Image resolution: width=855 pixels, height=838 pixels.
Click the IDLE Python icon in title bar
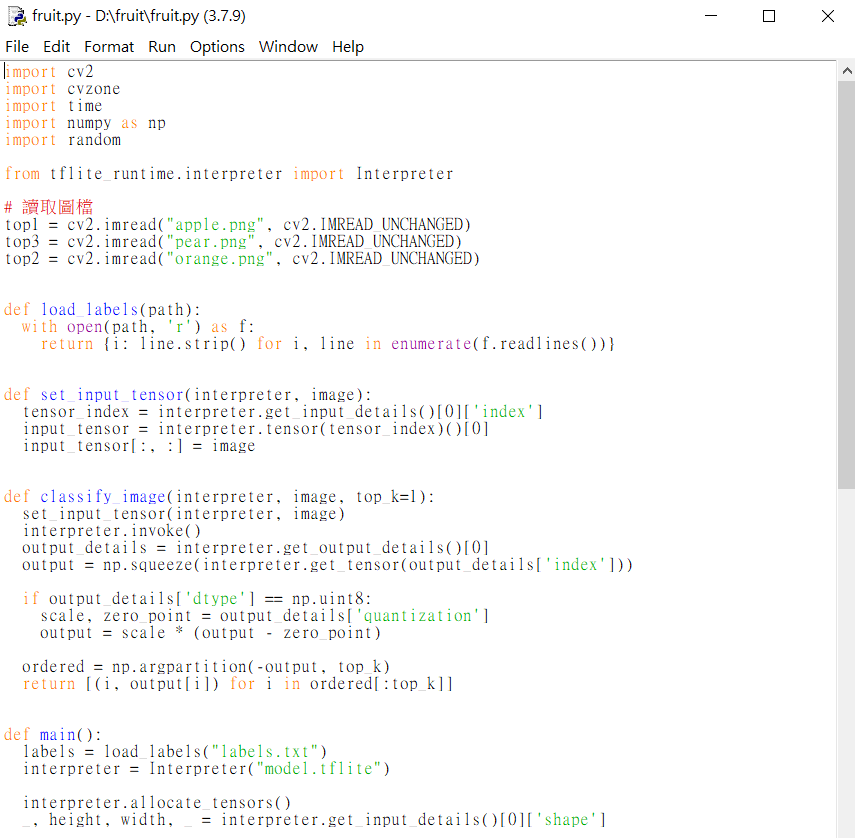(17, 16)
